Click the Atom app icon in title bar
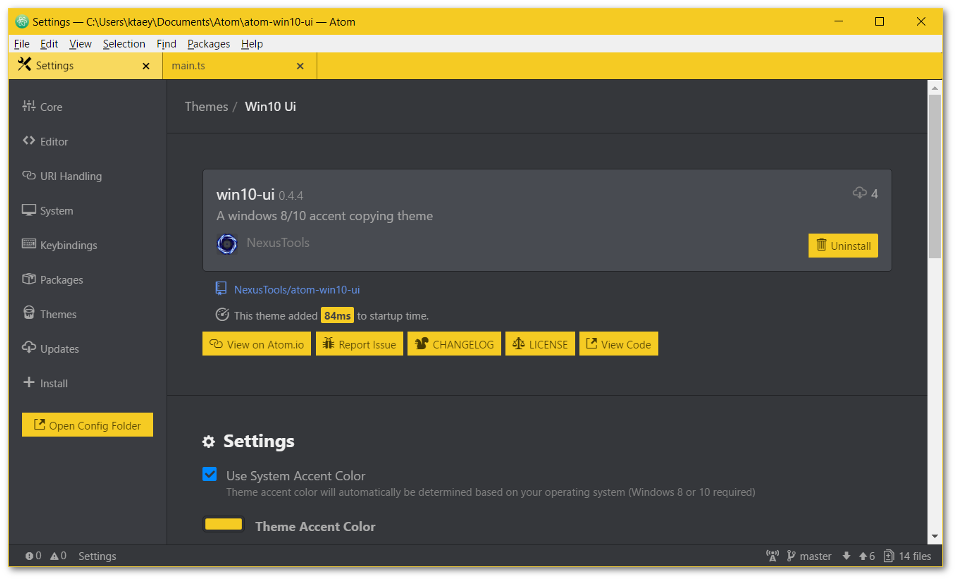The image size is (956, 580). tap(22, 22)
